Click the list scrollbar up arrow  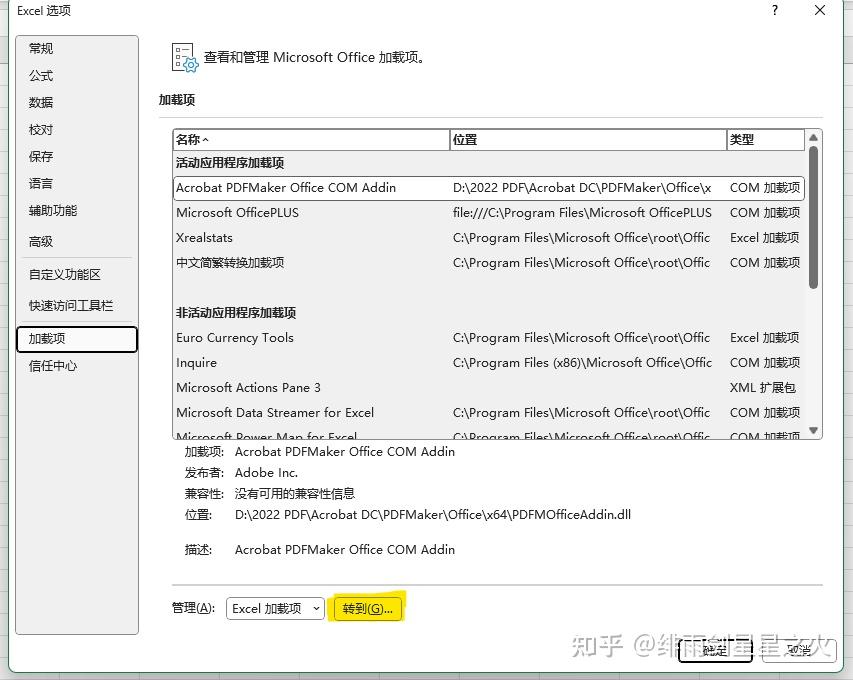tap(813, 138)
